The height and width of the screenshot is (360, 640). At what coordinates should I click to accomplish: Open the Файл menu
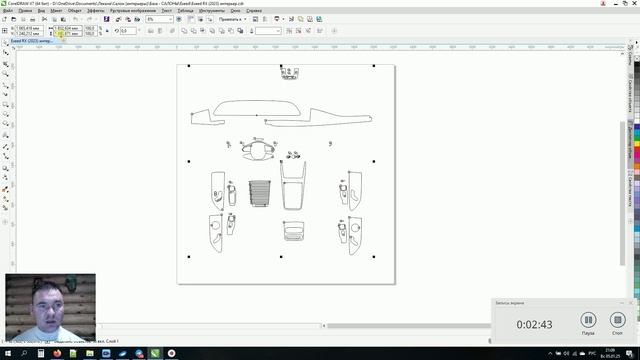pyautogui.click(x=8, y=11)
